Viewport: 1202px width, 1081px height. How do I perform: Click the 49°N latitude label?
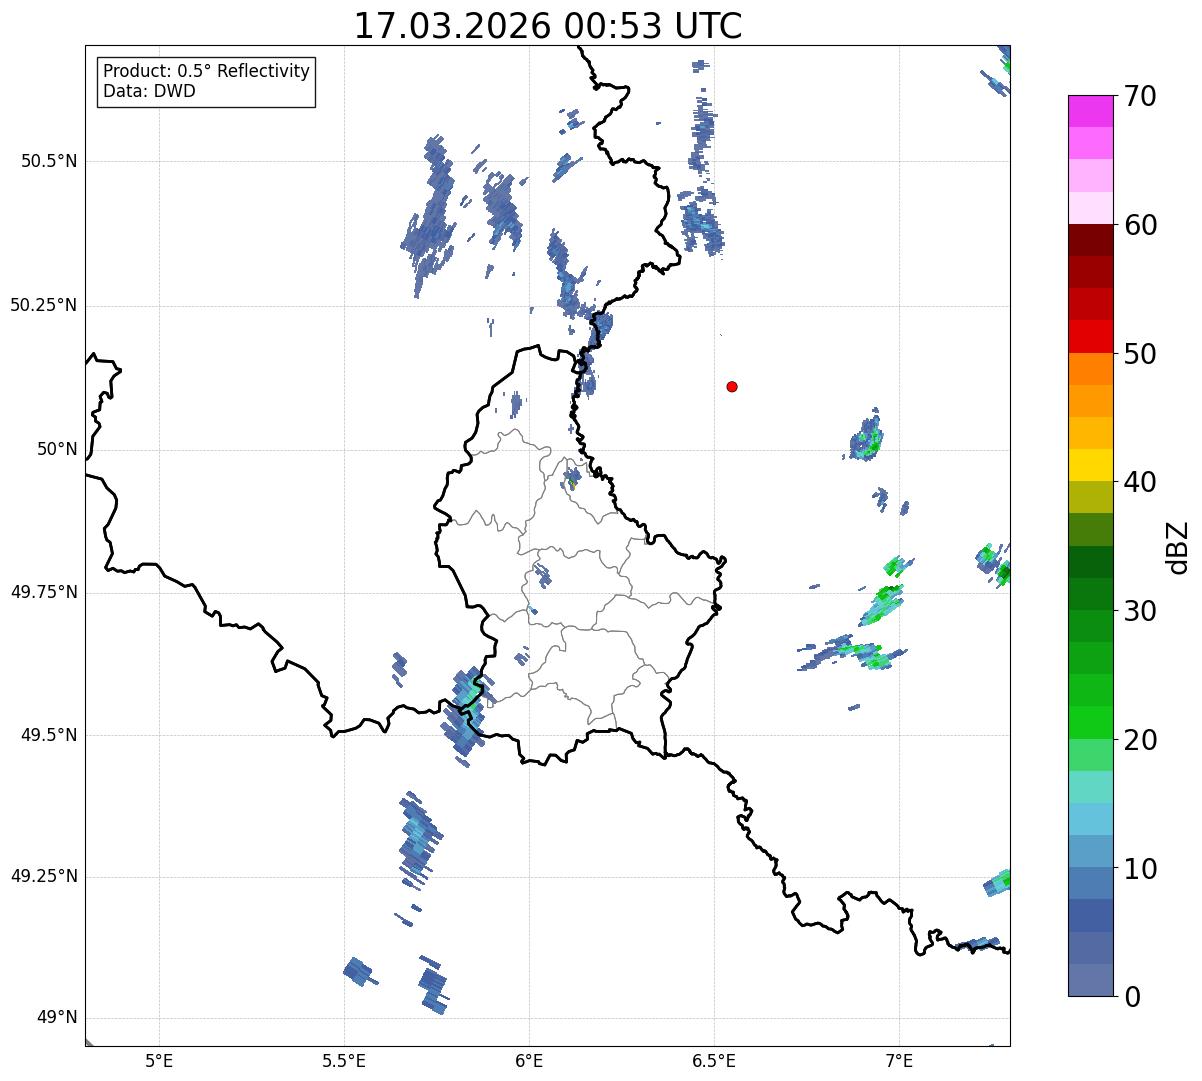click(x=58, y=1017)
